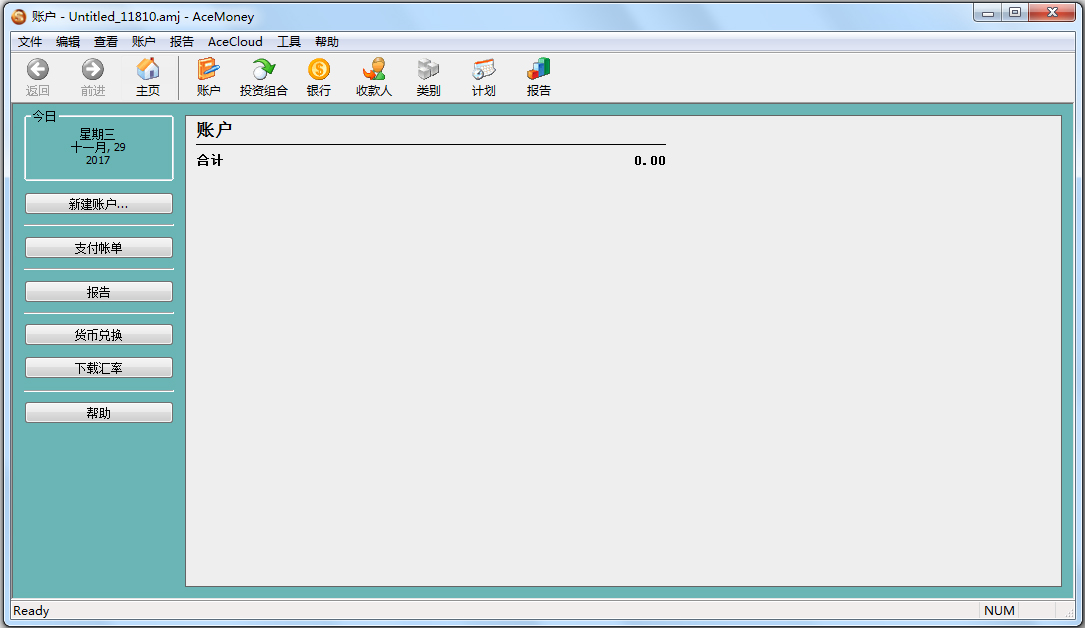Open the 帮助 menu in menu bar
1085x628 pixels.
(x=327, y=41)
